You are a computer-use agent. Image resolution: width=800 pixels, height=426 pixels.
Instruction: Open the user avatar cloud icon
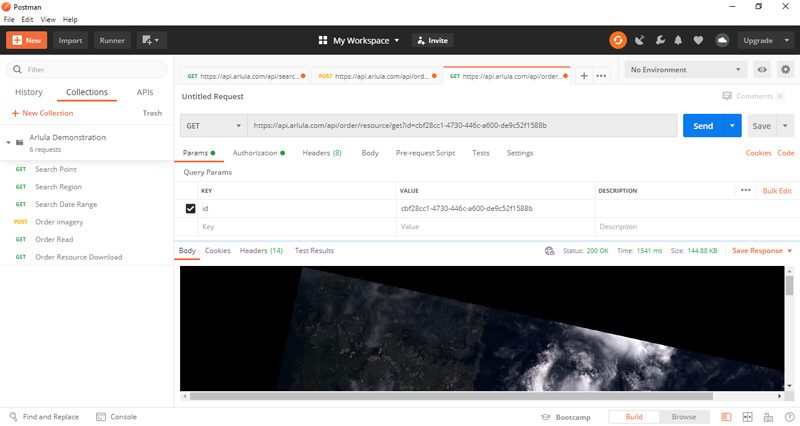pos(722,40)
